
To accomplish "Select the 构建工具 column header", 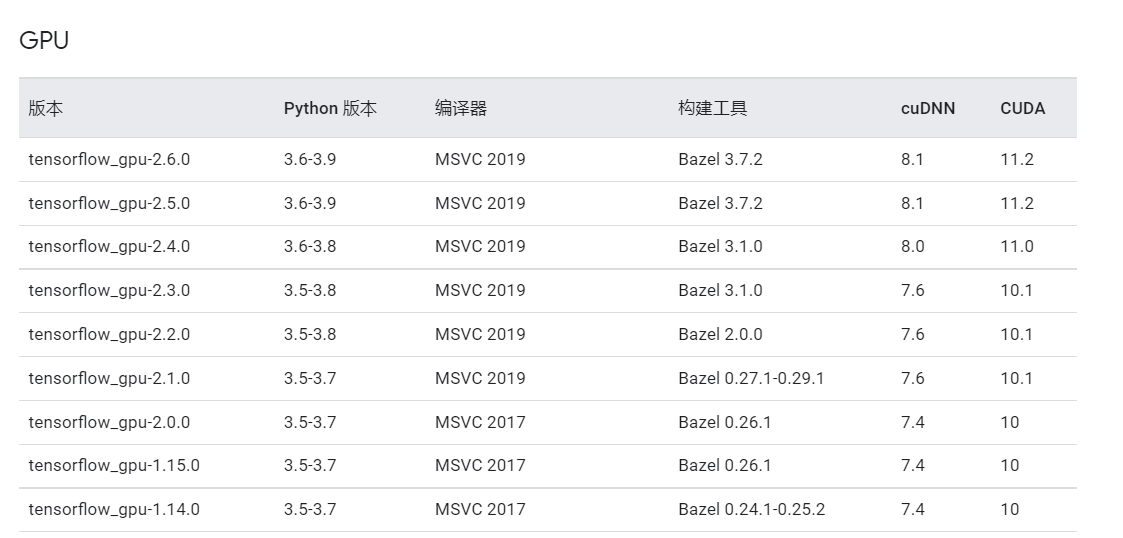I will [713, 108].
